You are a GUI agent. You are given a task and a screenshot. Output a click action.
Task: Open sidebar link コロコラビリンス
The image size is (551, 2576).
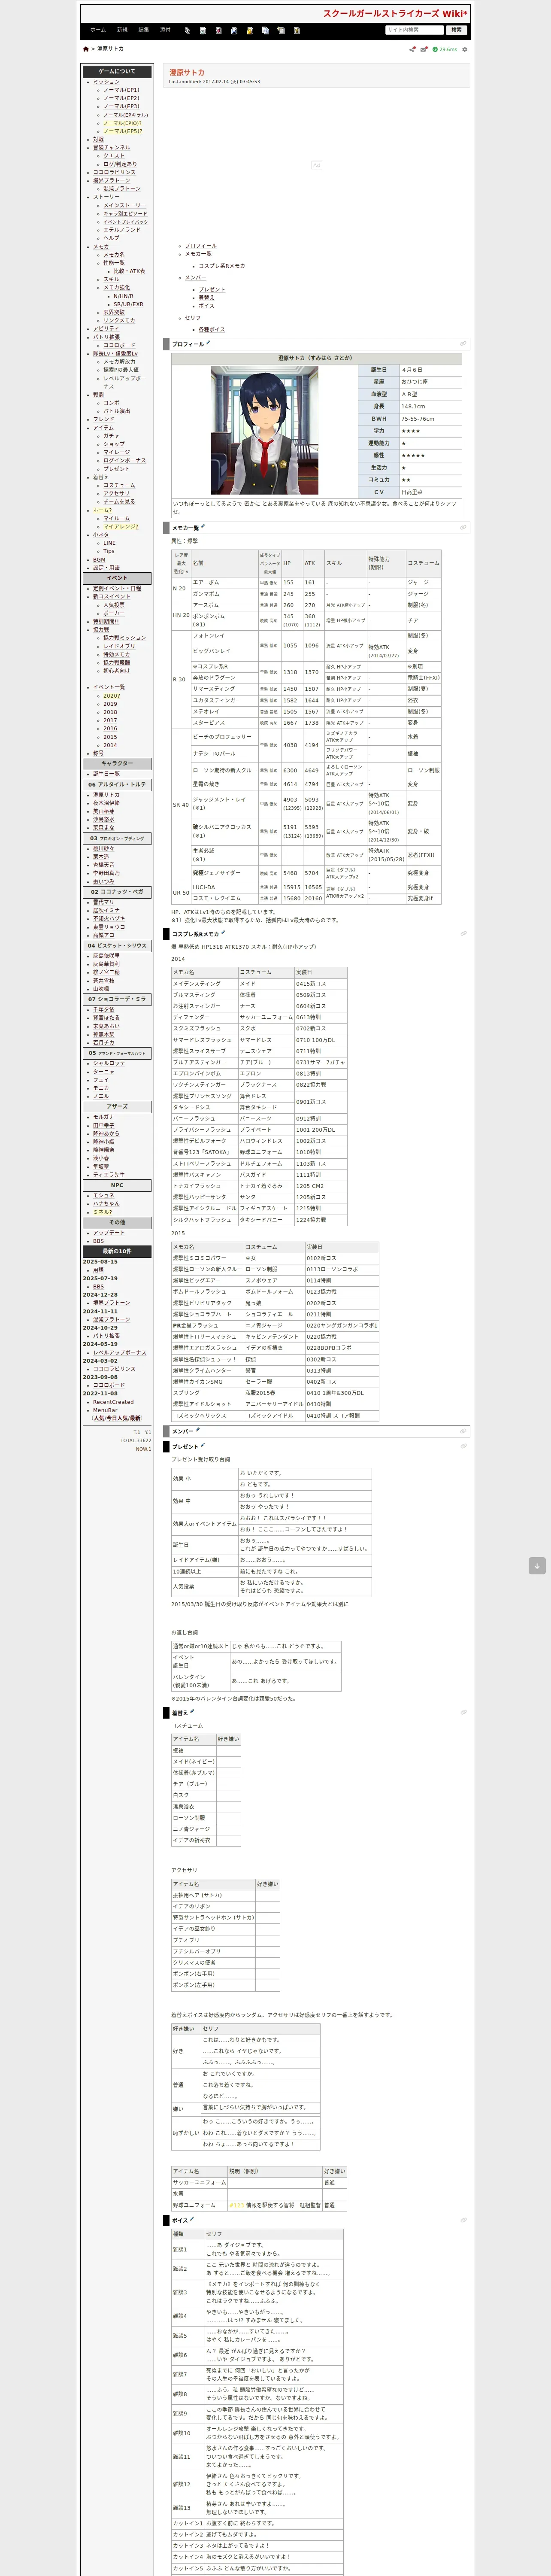[114, 172]
